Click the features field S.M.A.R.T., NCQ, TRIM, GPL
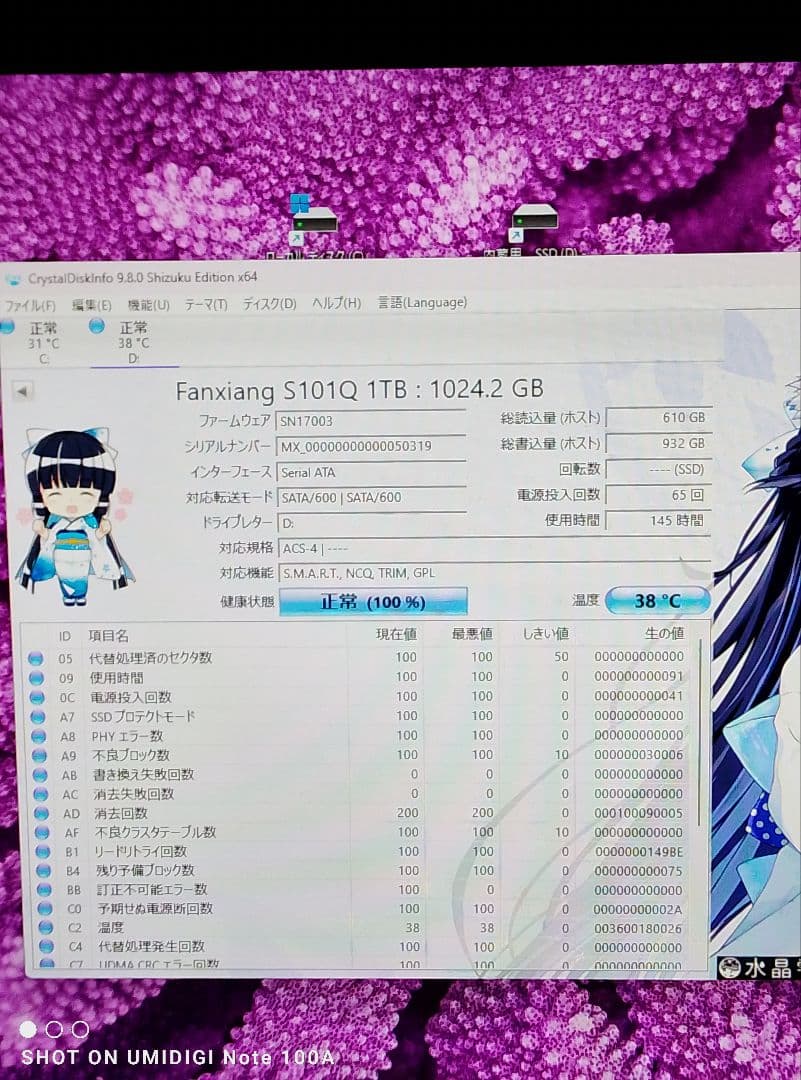The image size is (801, 1080). (x=495, y=573)
